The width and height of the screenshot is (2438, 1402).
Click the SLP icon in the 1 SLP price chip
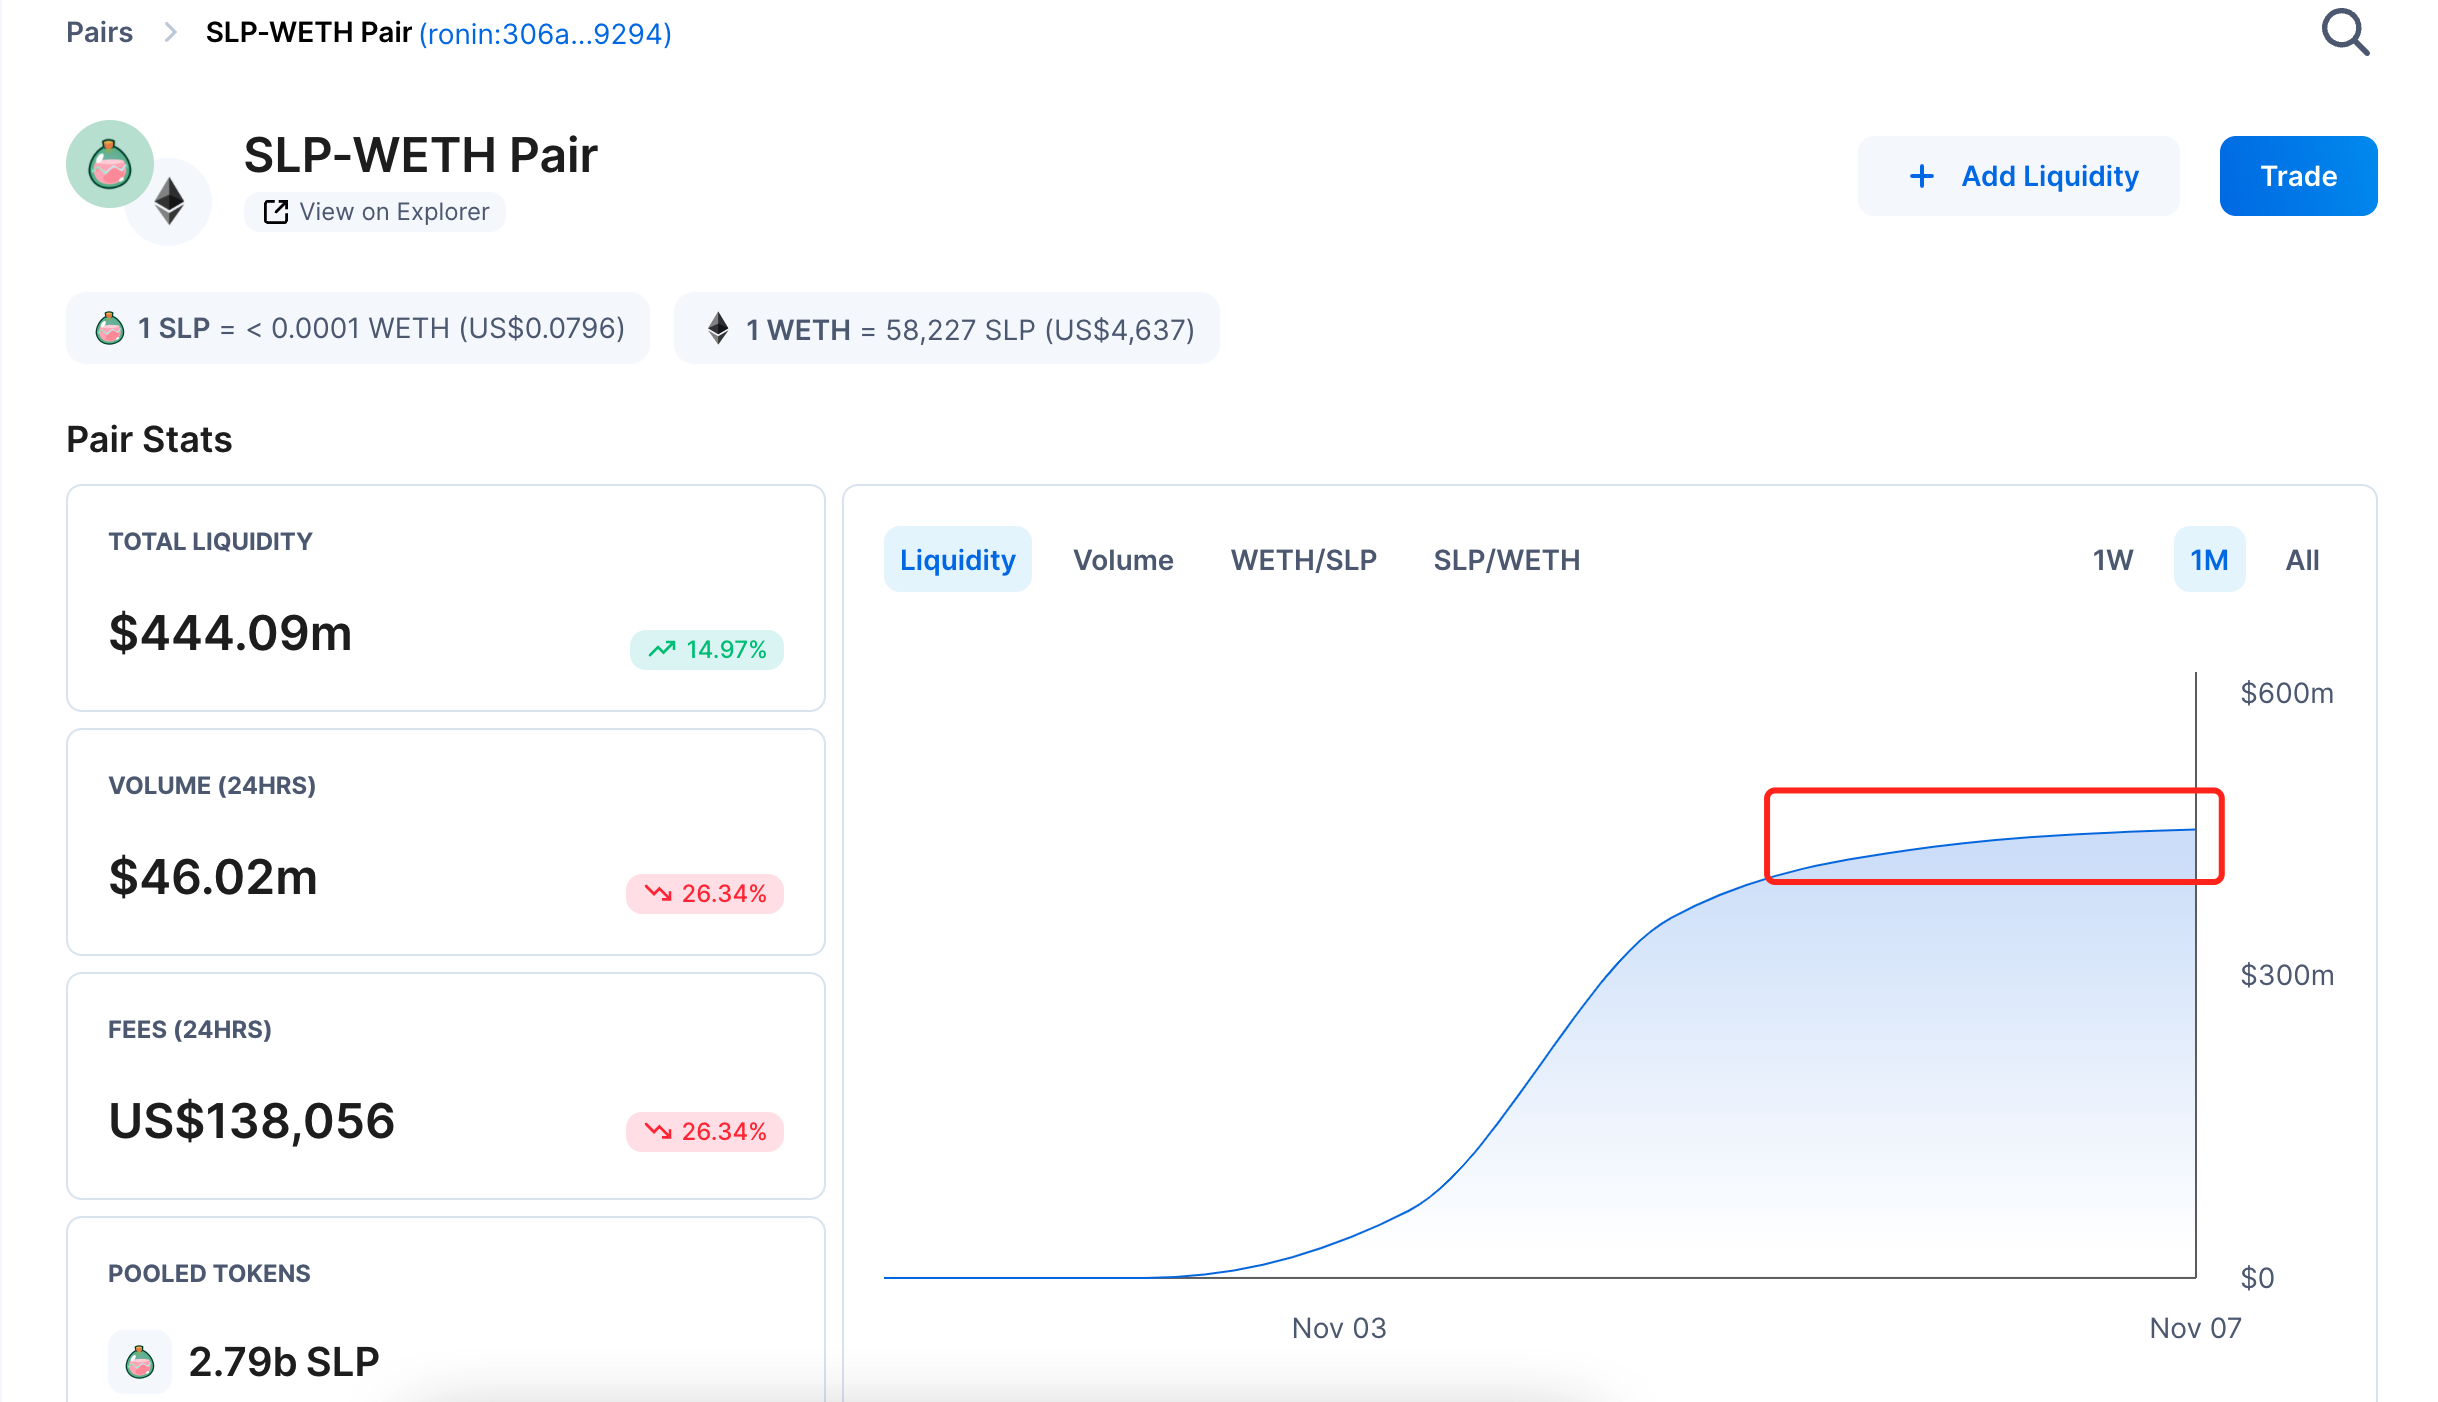[x=110, y=328]
